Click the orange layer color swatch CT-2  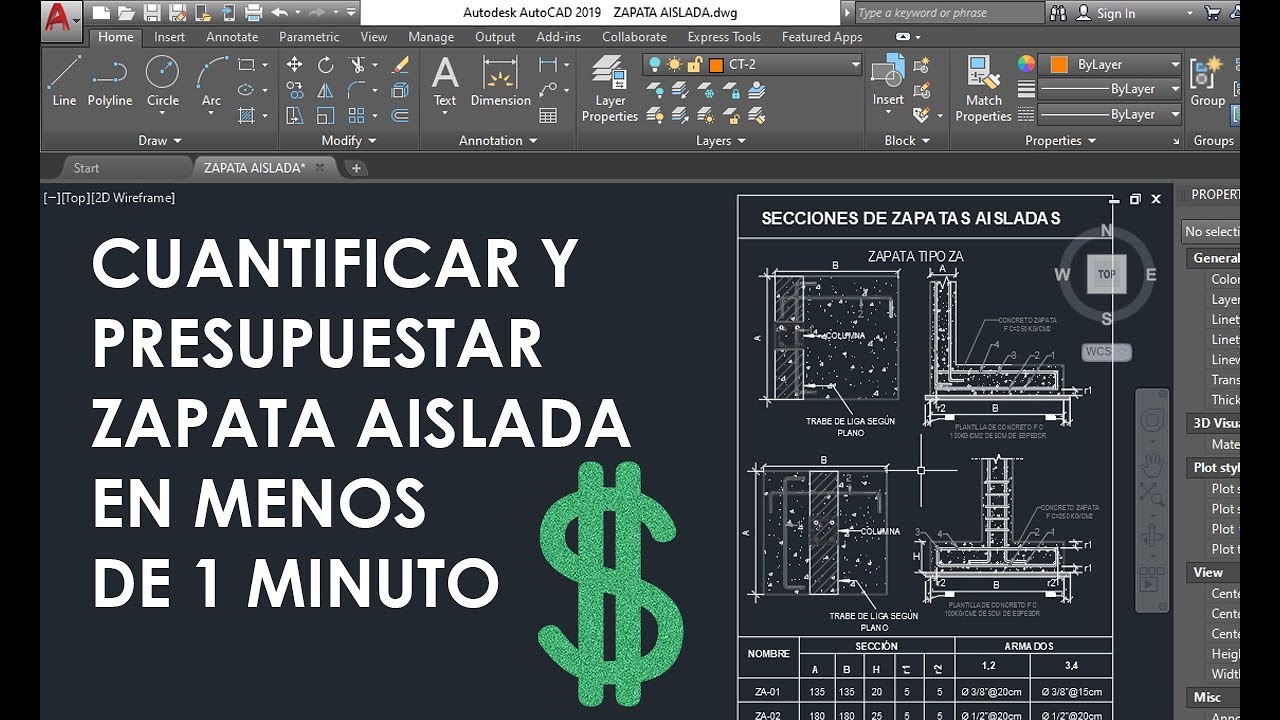[715, 65]
